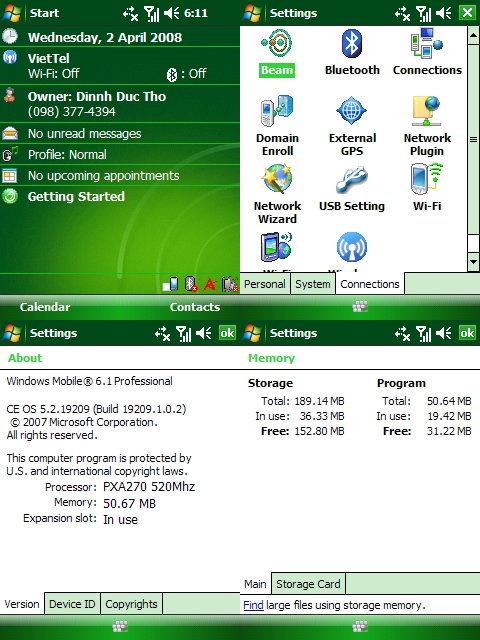Click the calendar appointments icon
The image size is (480, 640).
pyautogui.click(x=9, y=176)
